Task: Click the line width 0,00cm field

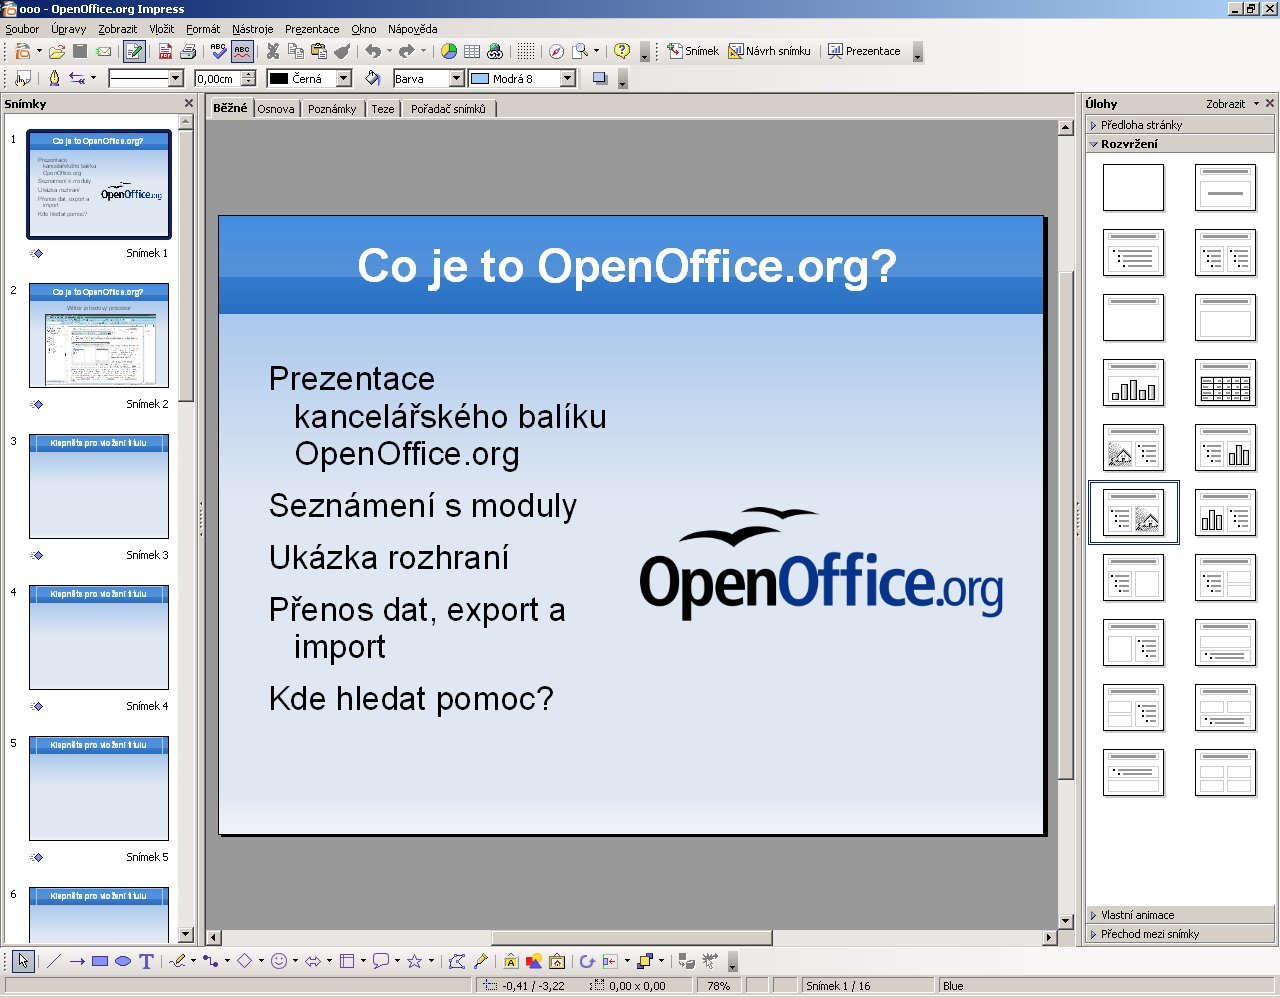Action: click(217, 78)
